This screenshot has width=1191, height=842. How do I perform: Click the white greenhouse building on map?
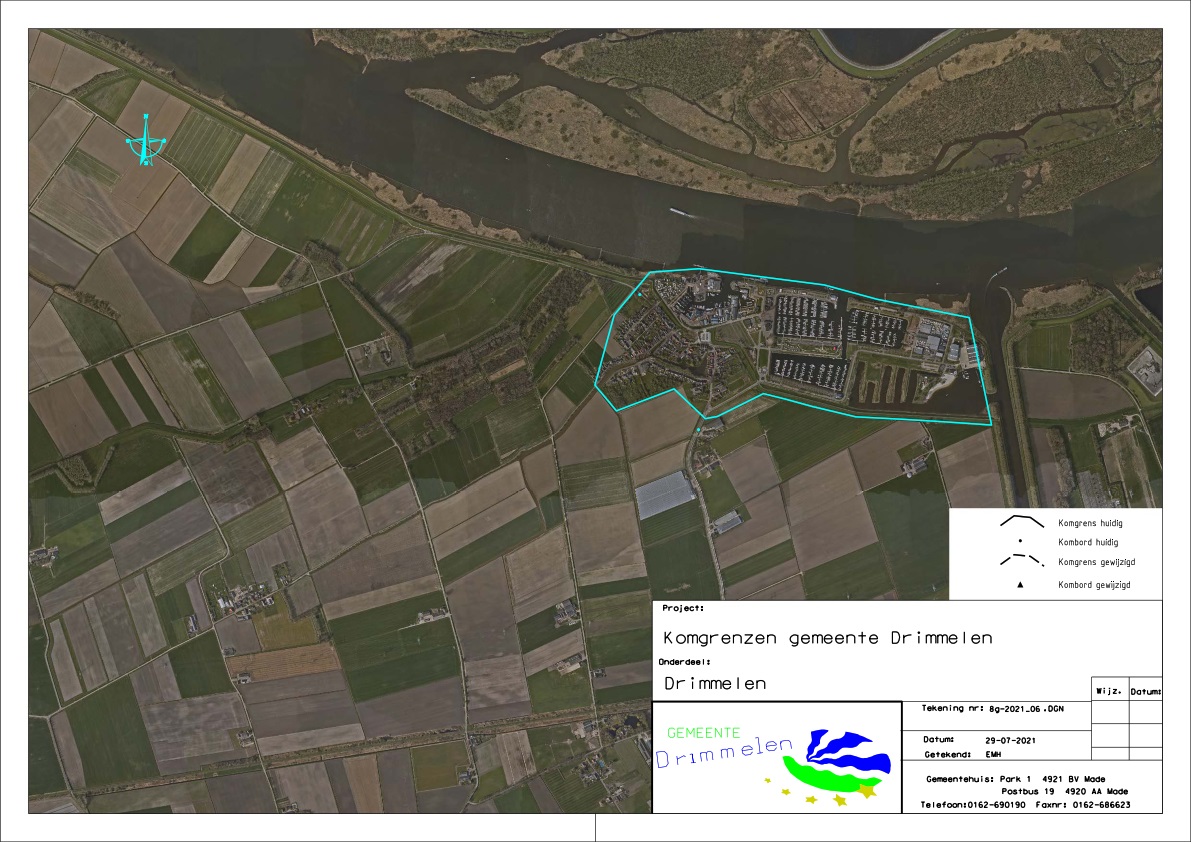click(665, 495)
